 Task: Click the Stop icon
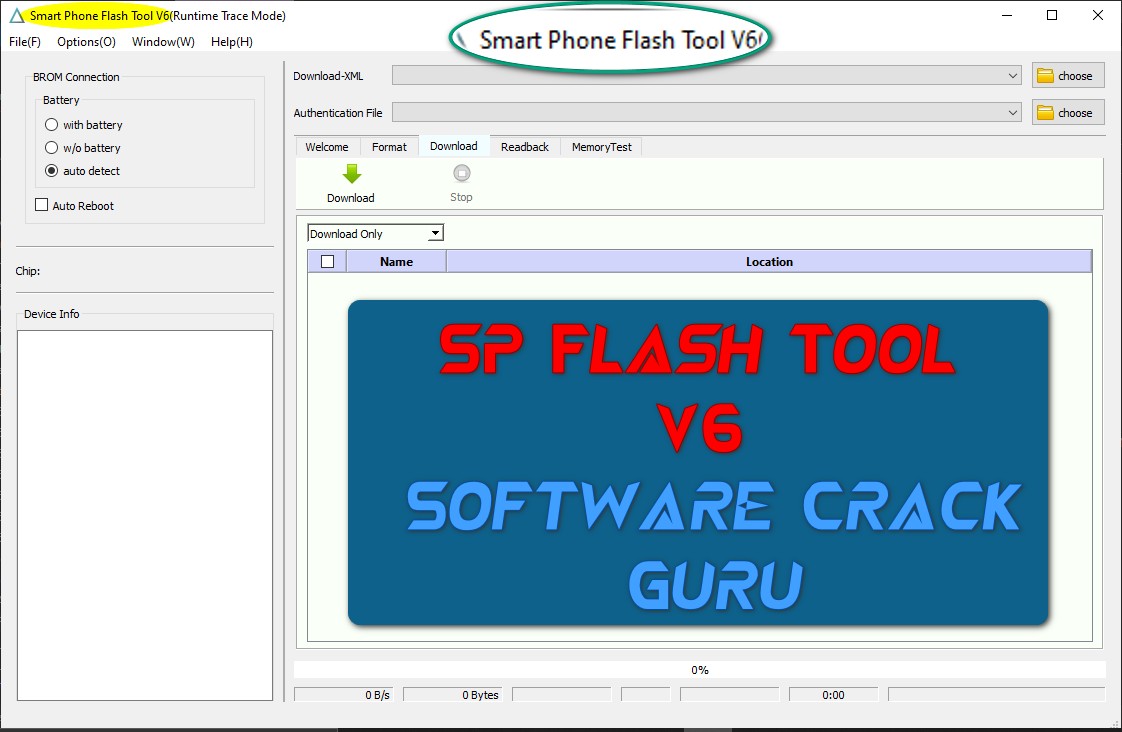click(x=462, y=173)
